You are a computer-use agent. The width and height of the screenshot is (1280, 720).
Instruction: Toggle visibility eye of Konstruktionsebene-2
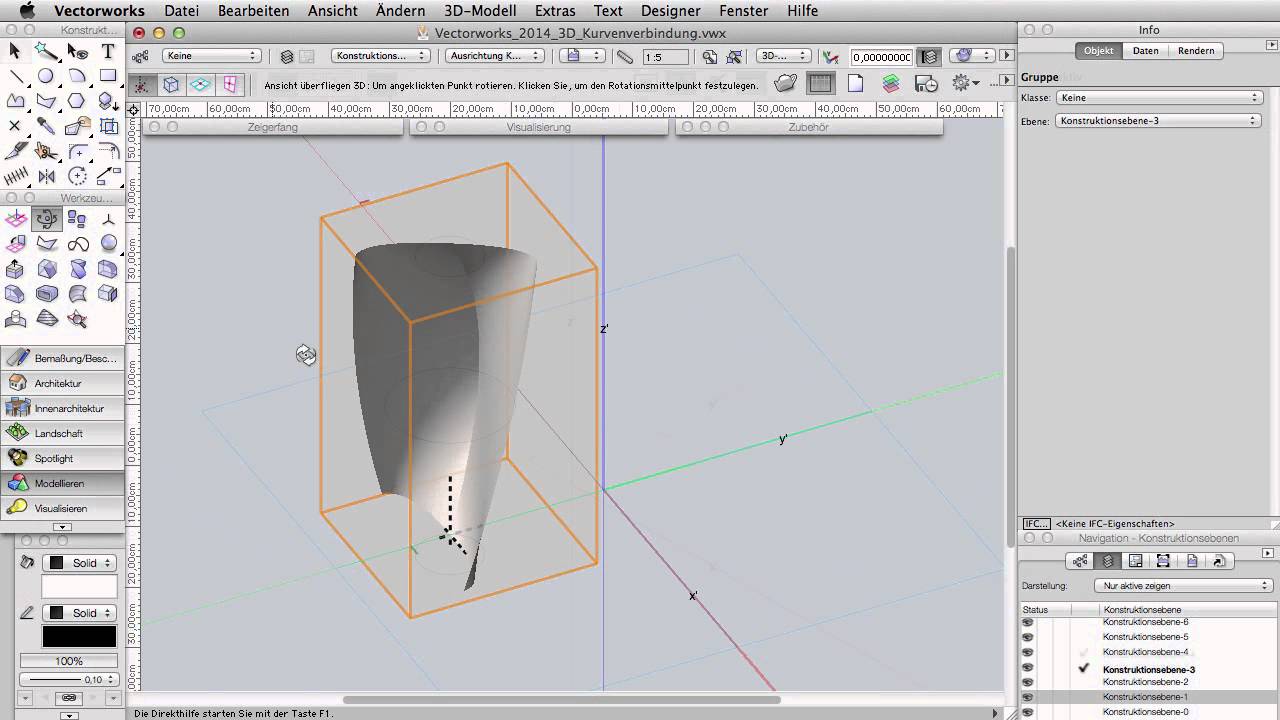1027,682
